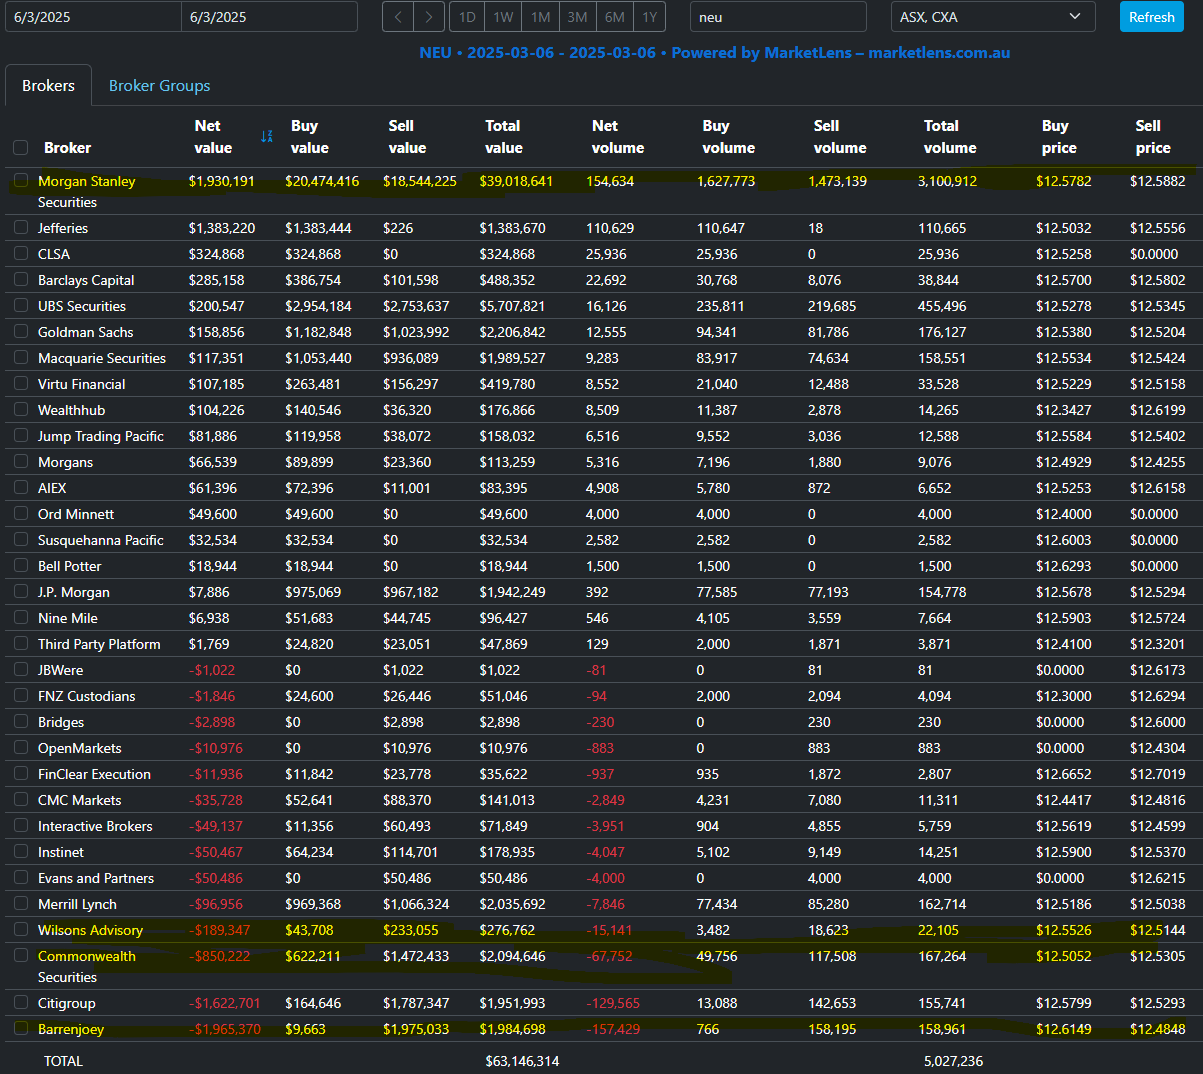The image size is (1203, 1074).
Task: Click Barrenjoey net value -$1,965,370
Action: click(225, 1029)
